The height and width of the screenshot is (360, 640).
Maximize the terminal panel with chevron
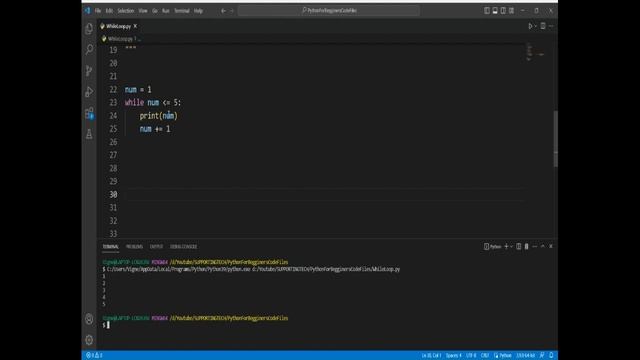tap(543, 247)
